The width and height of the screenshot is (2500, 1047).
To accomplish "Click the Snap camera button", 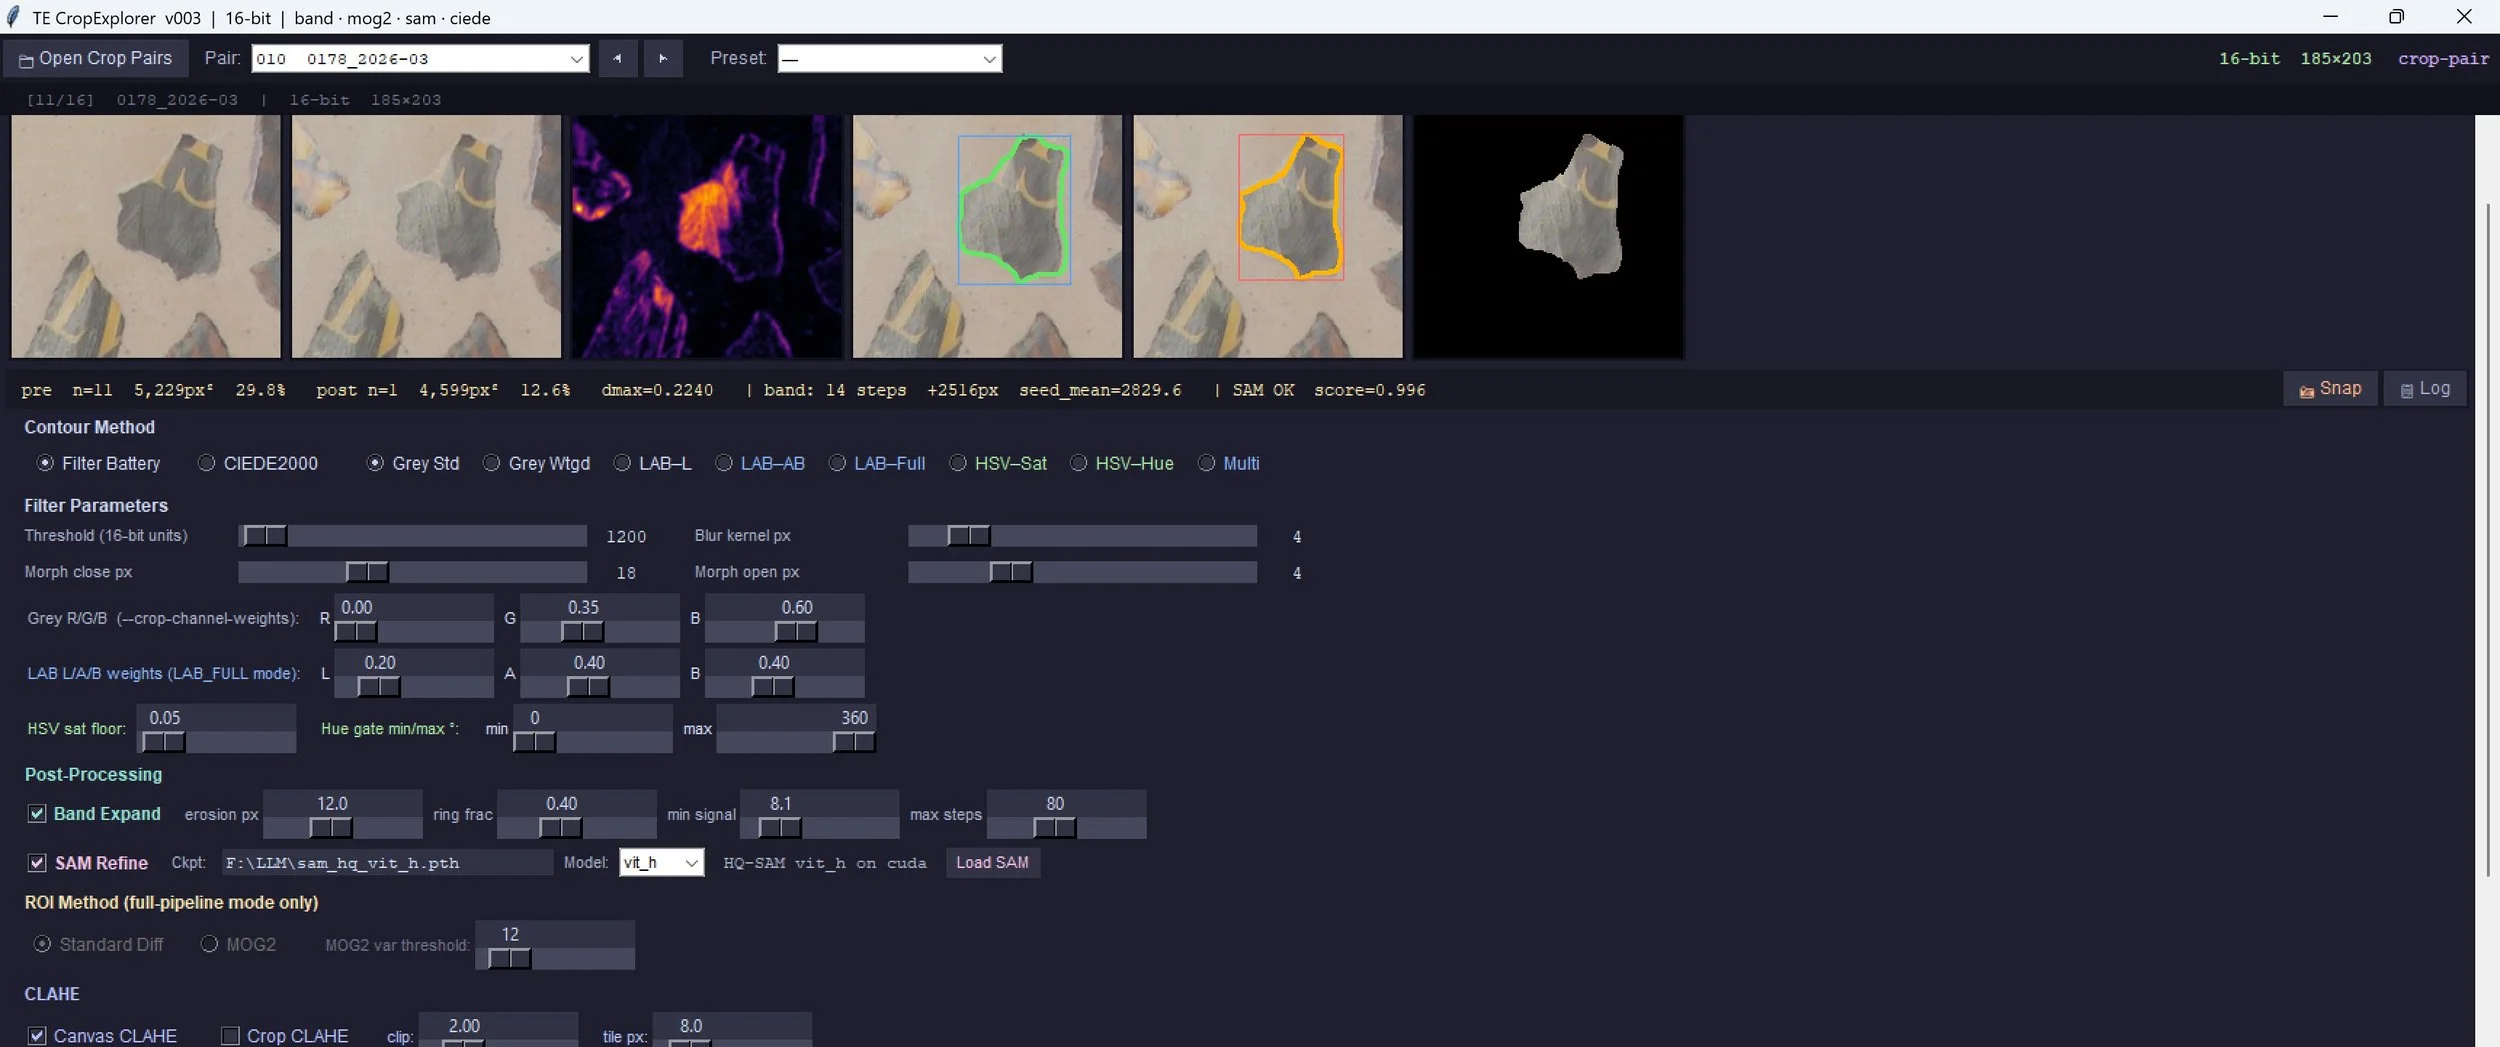I will [2329, 389].
